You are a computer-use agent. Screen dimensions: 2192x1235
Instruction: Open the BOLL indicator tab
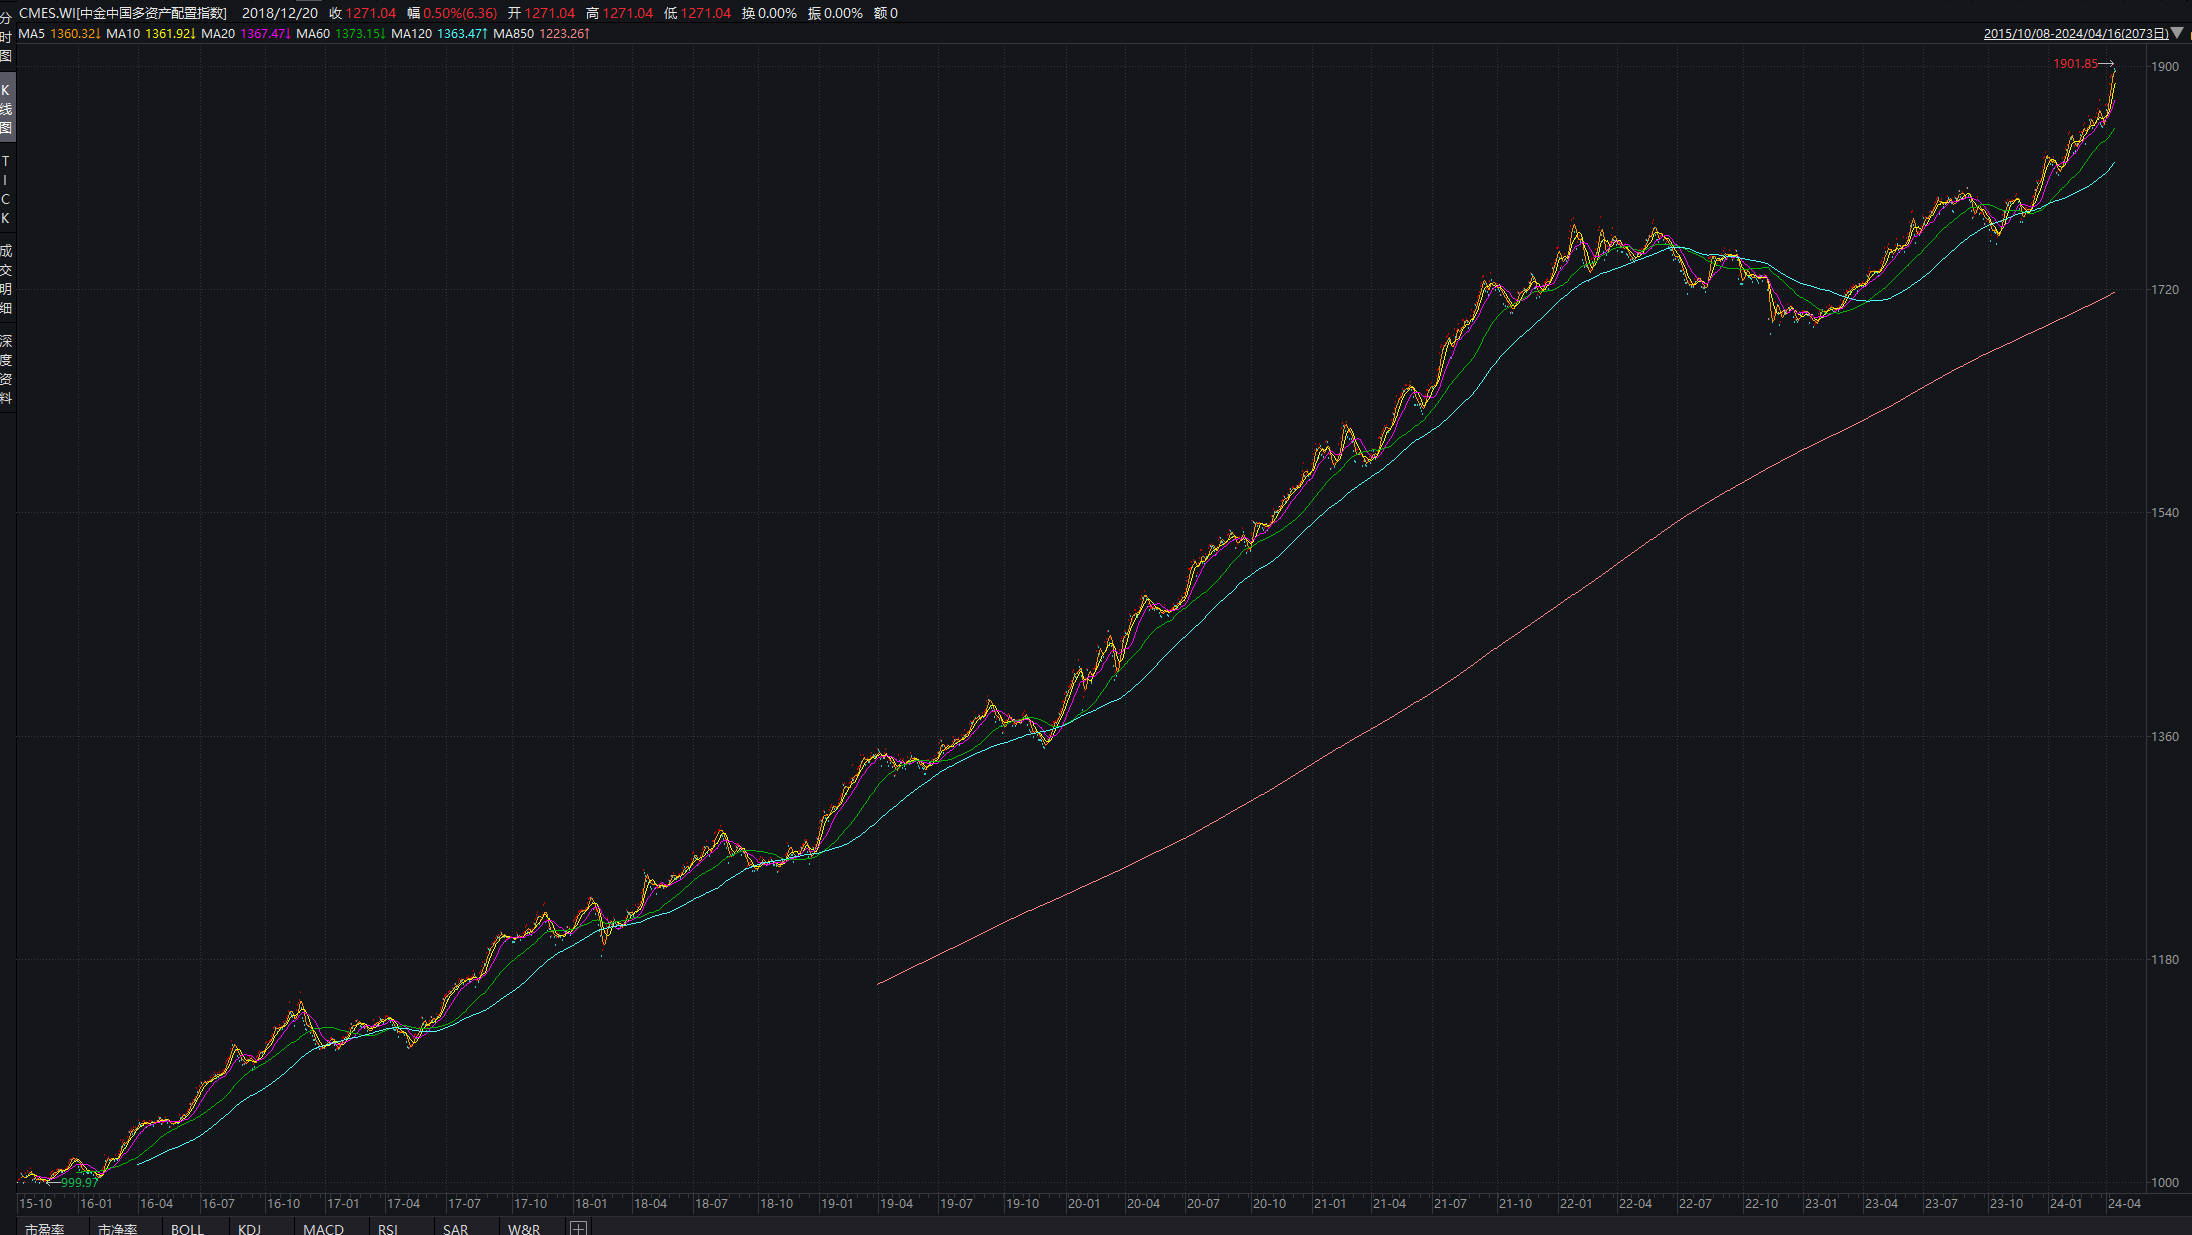tap(187, 1229)
